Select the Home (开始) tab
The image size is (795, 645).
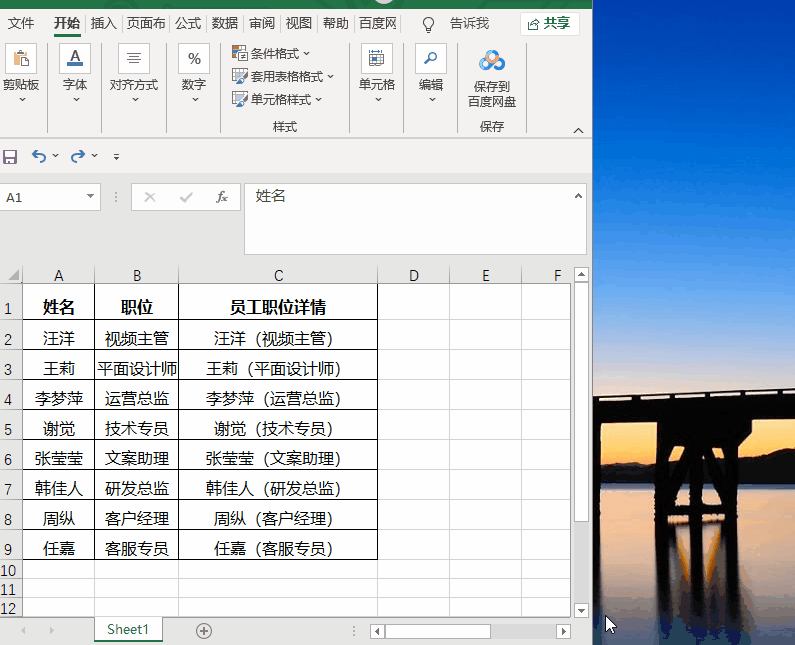[x=67, y=23]
